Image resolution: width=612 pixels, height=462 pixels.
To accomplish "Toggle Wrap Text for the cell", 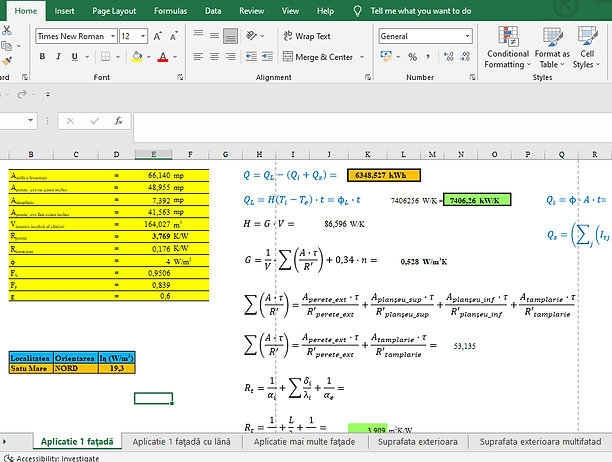I will (306, 36).
